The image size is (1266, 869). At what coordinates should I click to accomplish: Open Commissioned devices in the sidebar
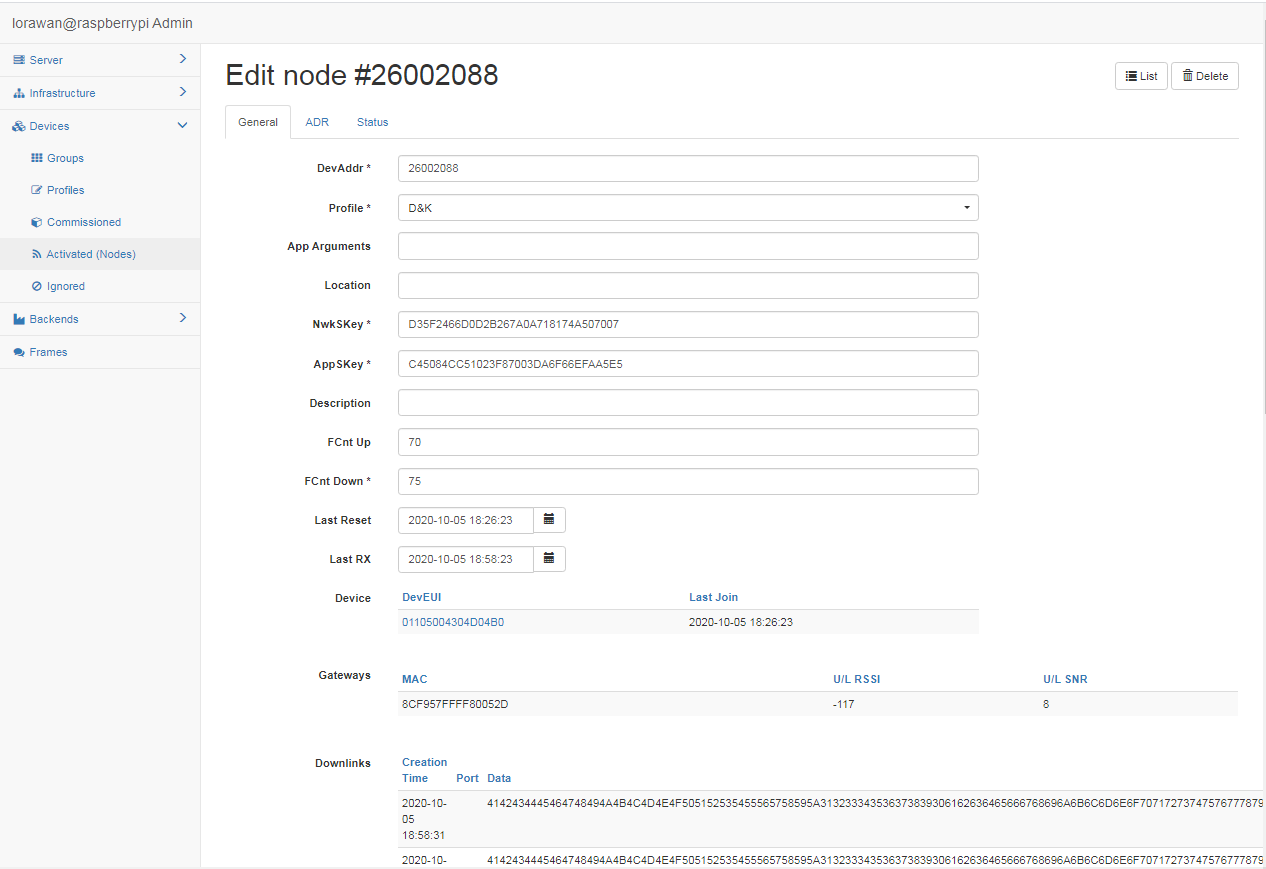pyautogui.click(x=100, y=222)
